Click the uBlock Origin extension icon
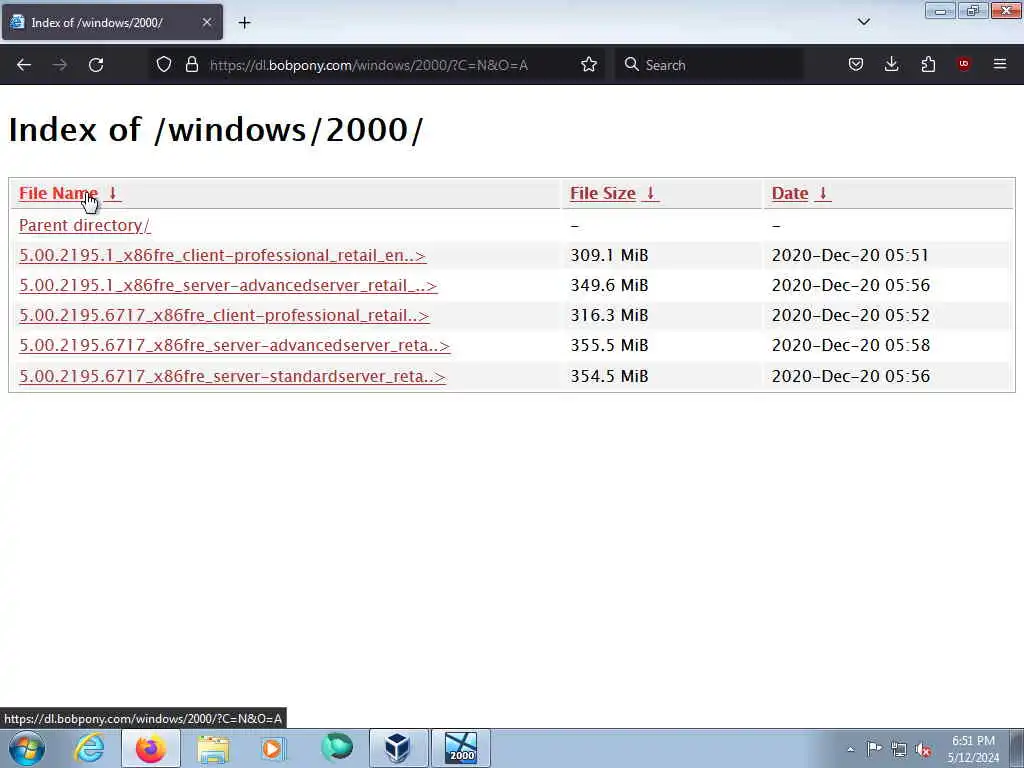The width and height of the screenshot is (1024, 768). (x=963, y=64)
